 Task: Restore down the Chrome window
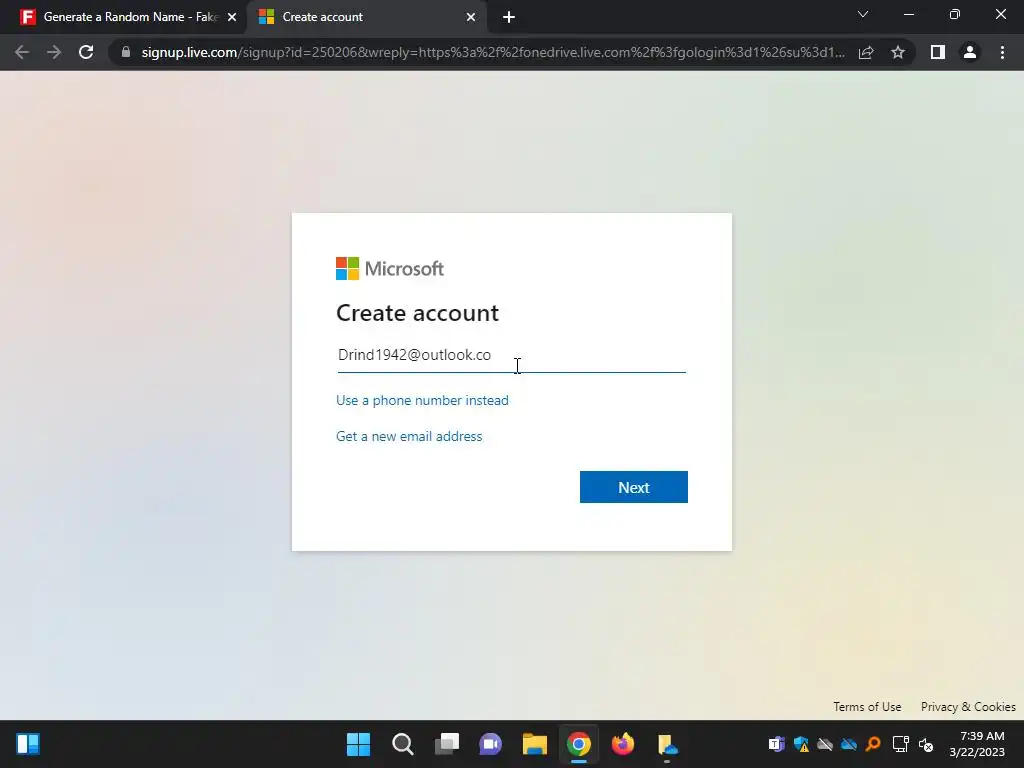[x=955, y=14]
